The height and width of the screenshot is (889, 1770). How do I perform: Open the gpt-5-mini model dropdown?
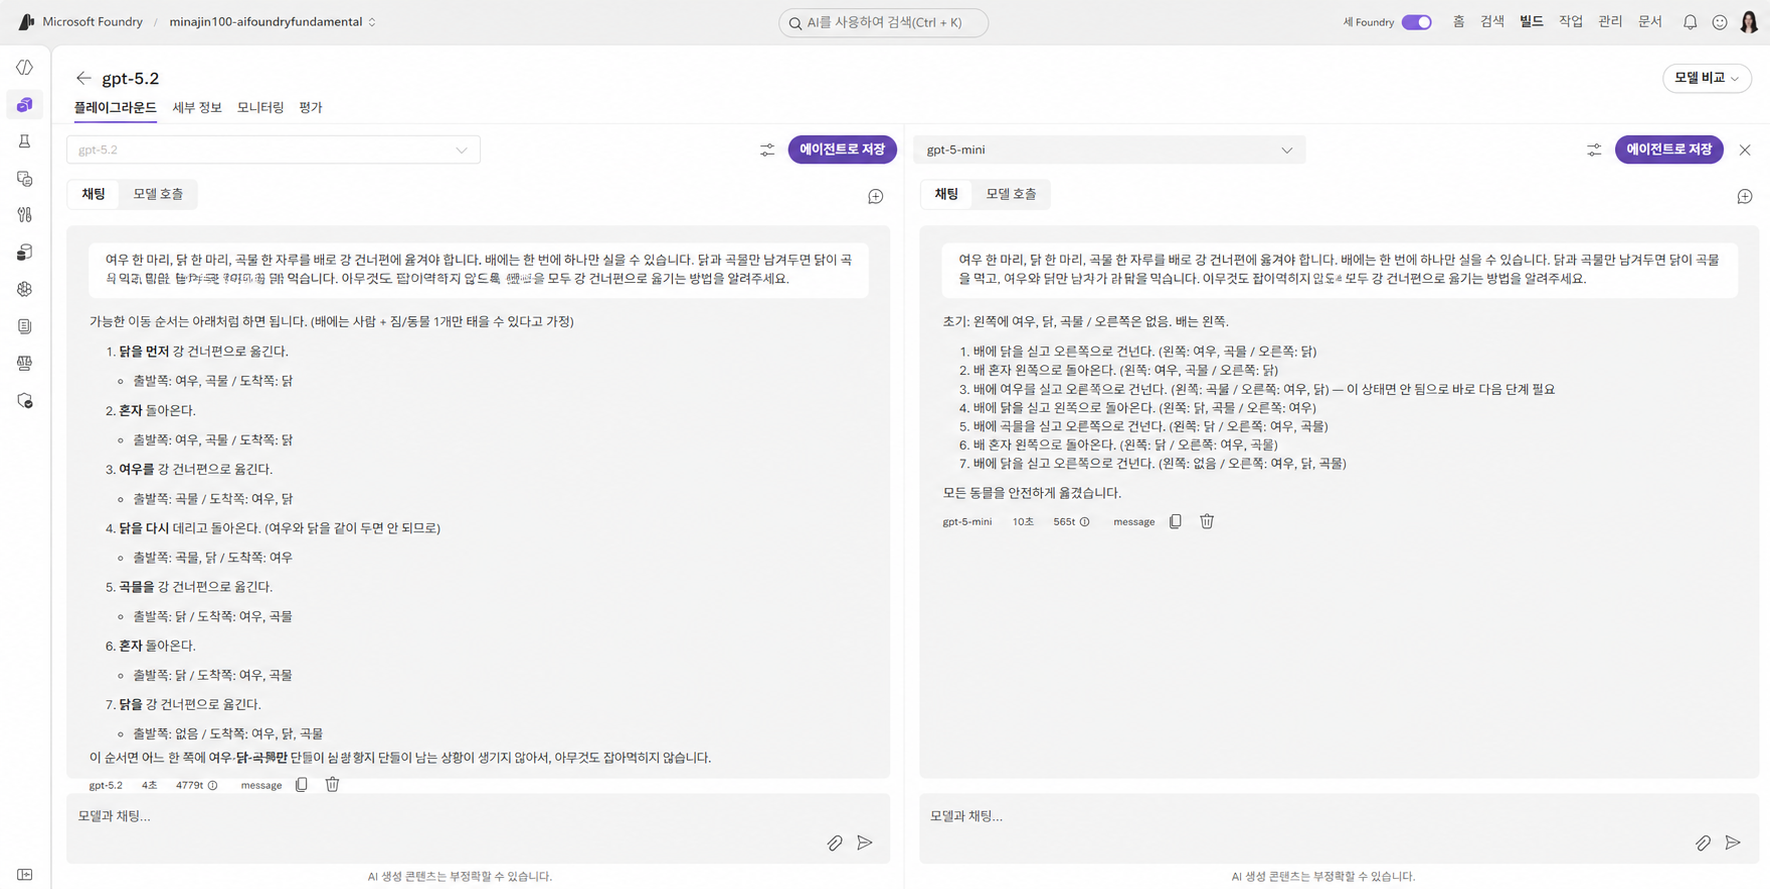coord(1110,150)
